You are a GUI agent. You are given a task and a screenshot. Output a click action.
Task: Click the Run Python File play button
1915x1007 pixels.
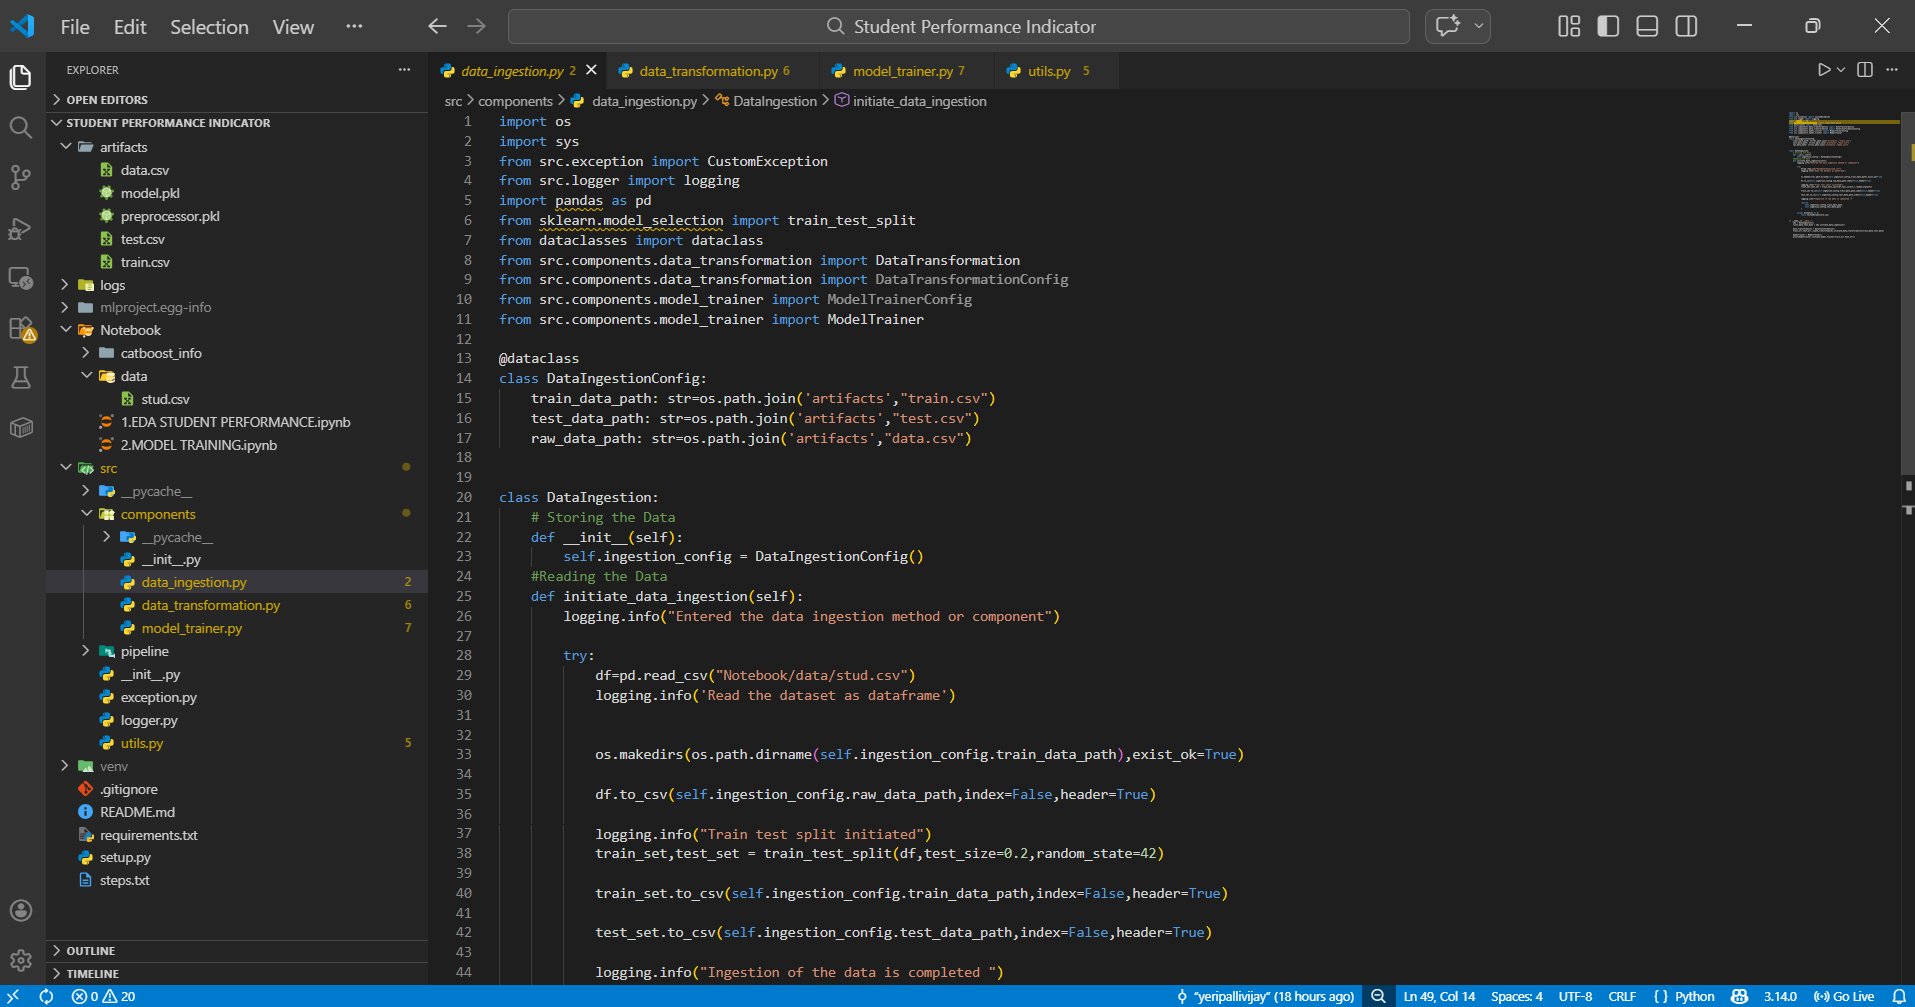tap(1823, 70)
